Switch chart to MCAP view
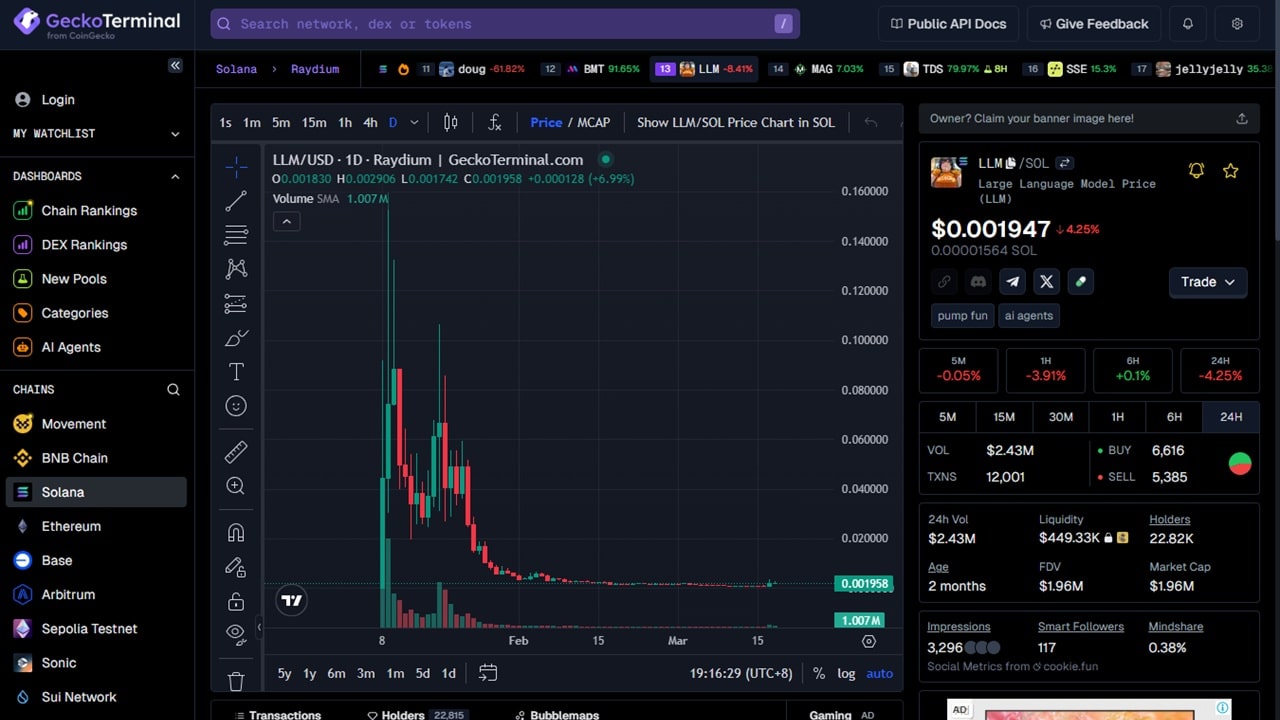The image size is (1280, 720). (594, 122)
